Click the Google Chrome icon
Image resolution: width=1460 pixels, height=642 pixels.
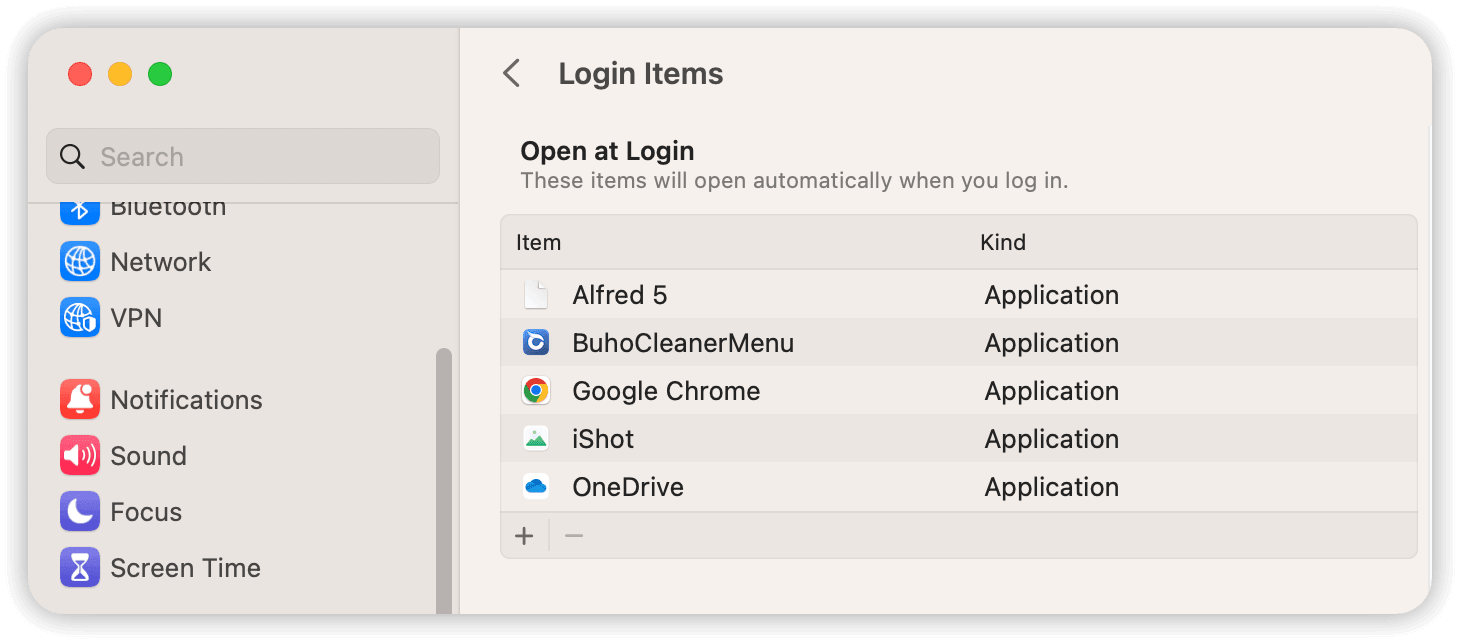(536, 391)
